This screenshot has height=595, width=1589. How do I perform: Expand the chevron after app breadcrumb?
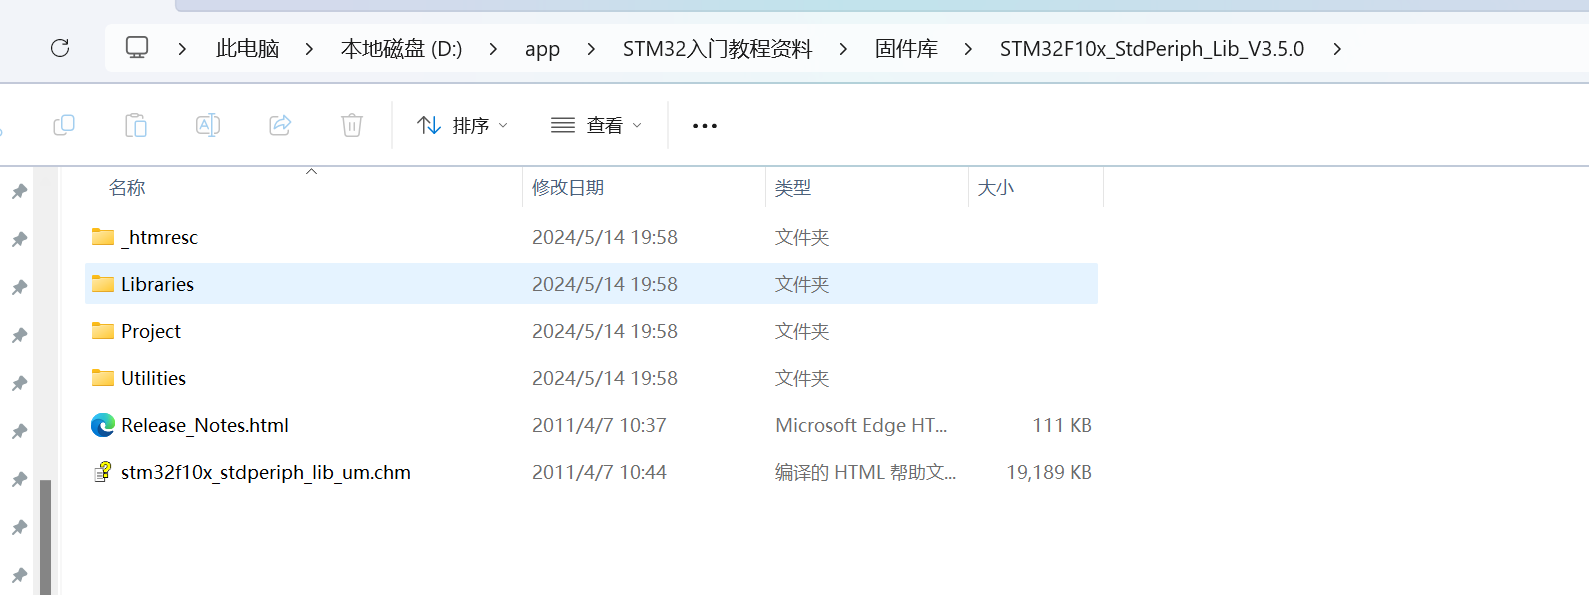(591, 49)
